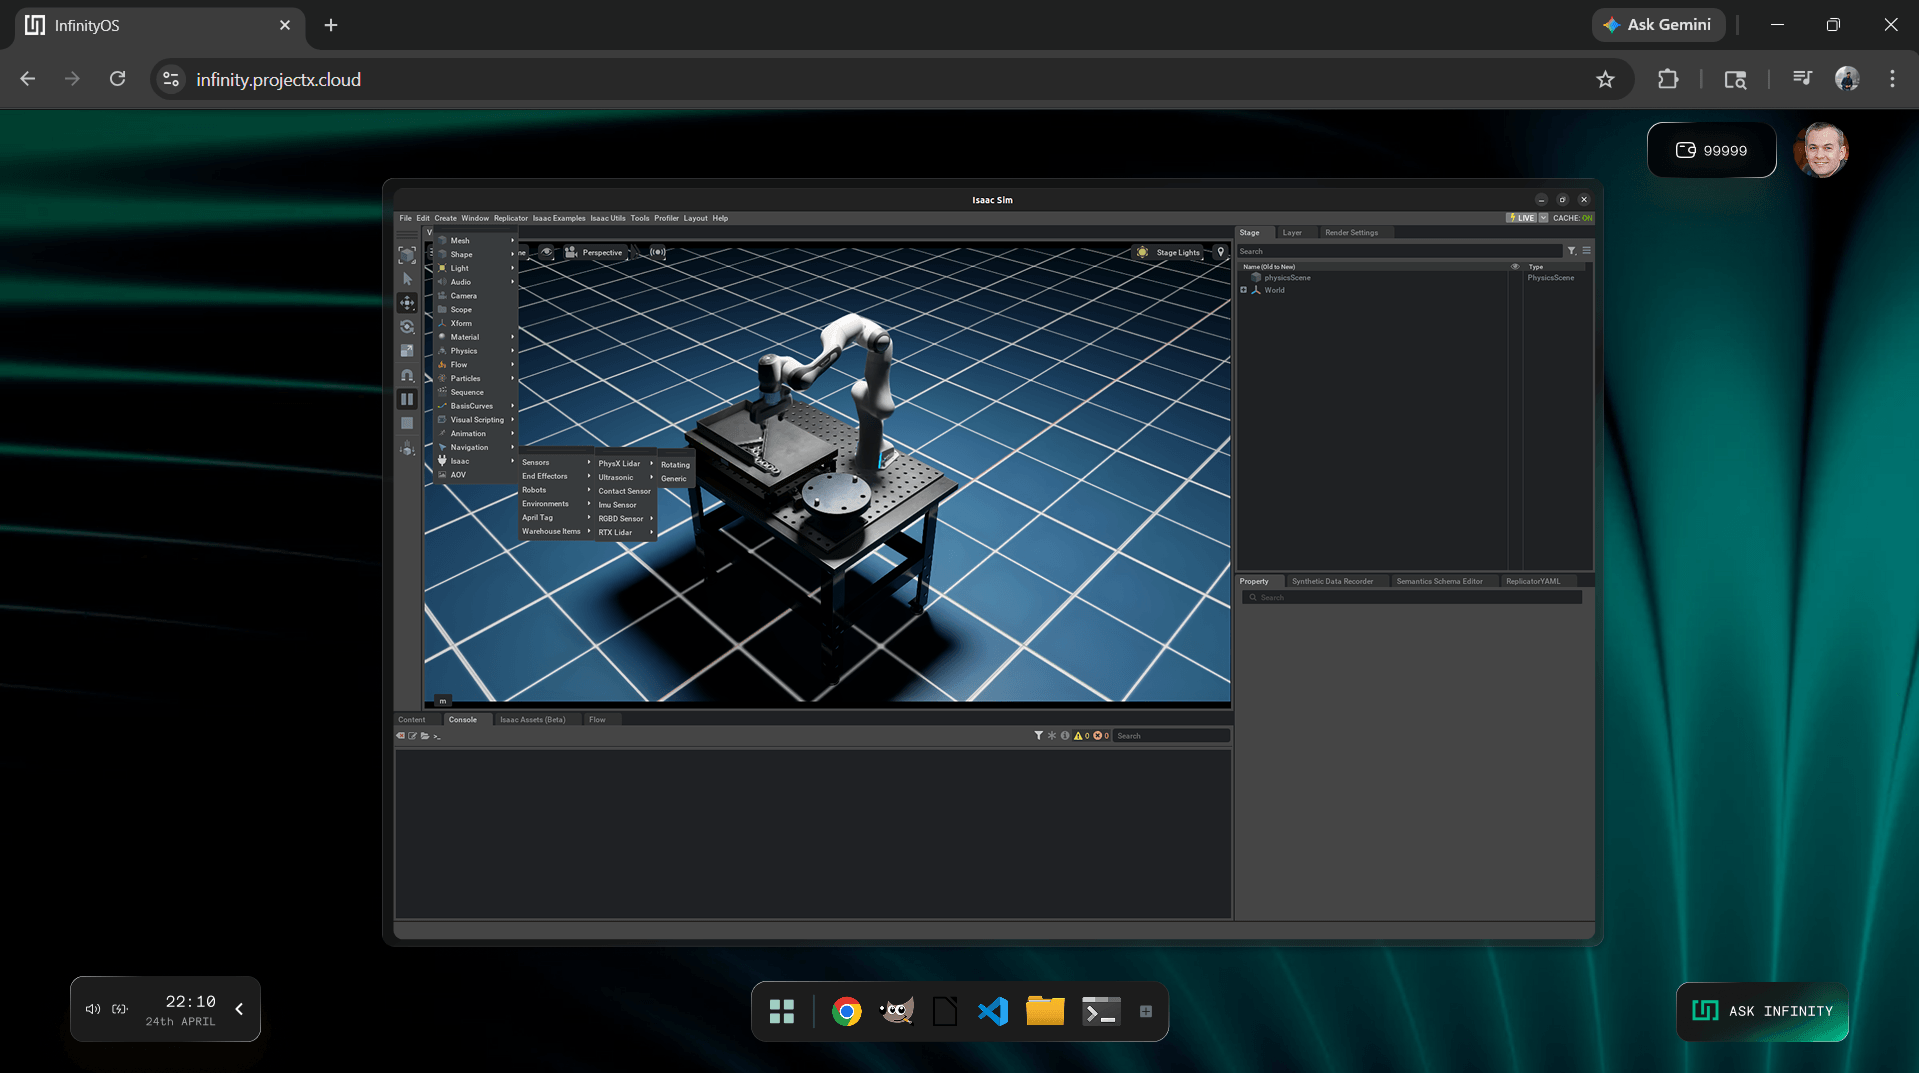Expand the World tree node
Viewport: 1919px width, 1073px height.
1244,290
